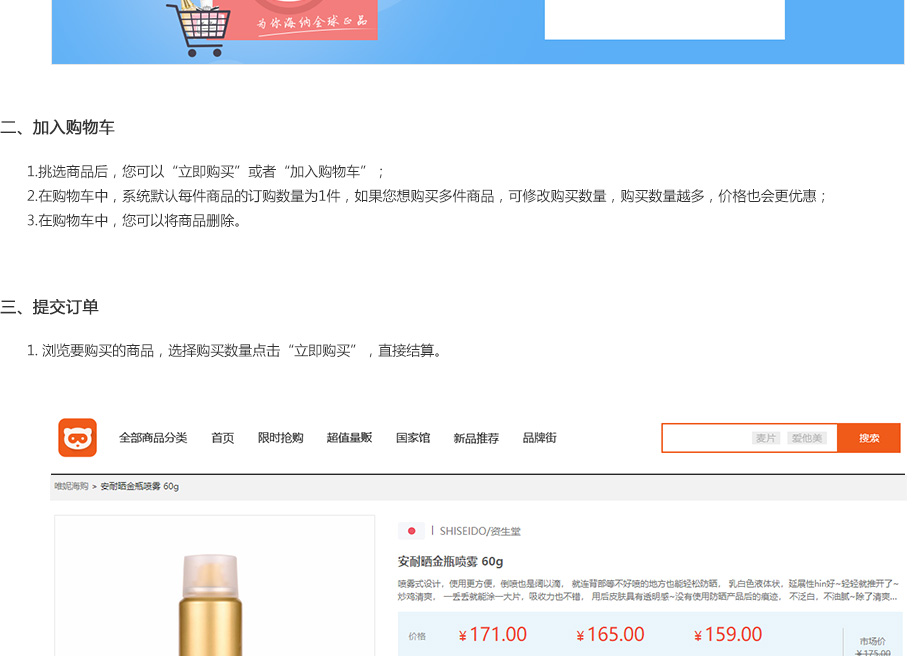The width and height of the screenshot is (920, 656).
Task: Select price ¥165.00
Action: coord(610,635)
